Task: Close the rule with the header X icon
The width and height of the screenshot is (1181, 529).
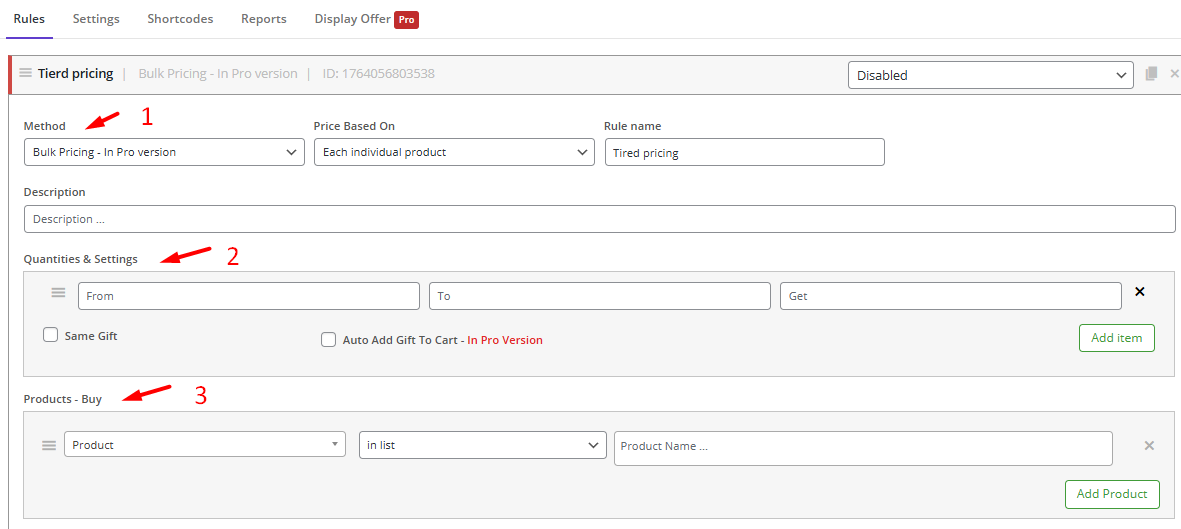Action: 1174,74
